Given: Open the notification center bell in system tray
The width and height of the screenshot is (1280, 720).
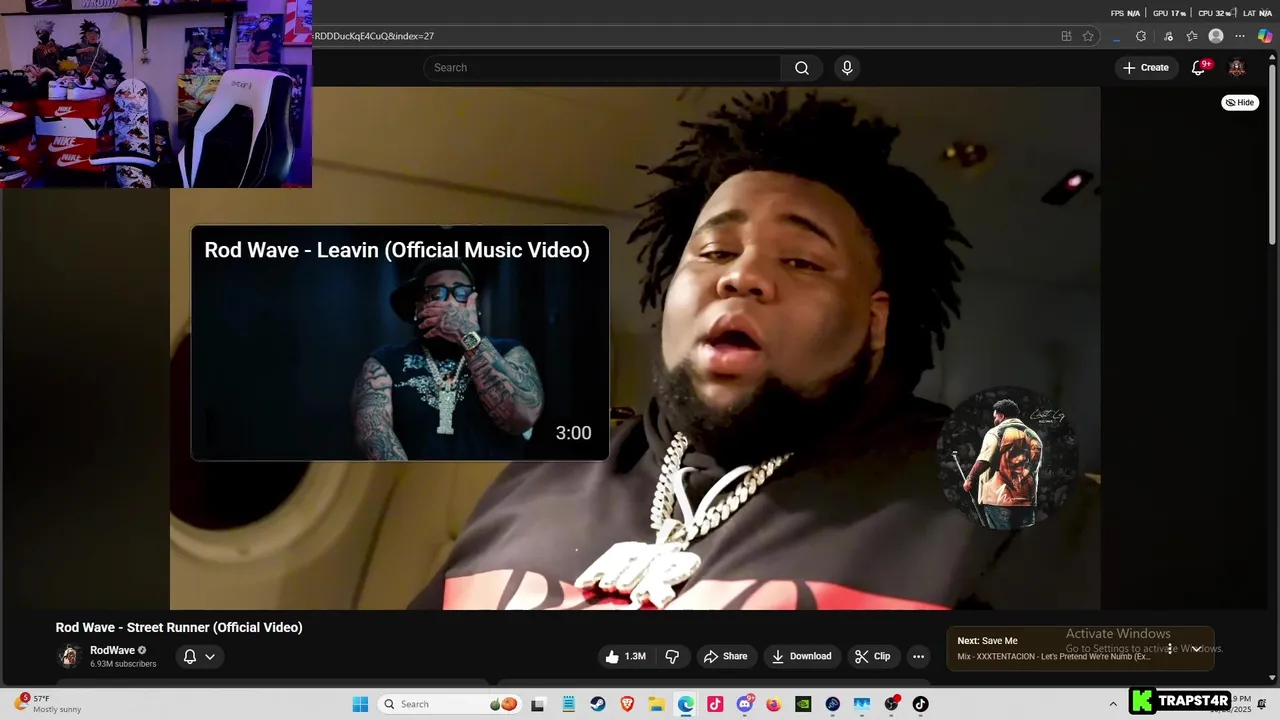Looking at the screenshot, I should tap(1261, 704).
